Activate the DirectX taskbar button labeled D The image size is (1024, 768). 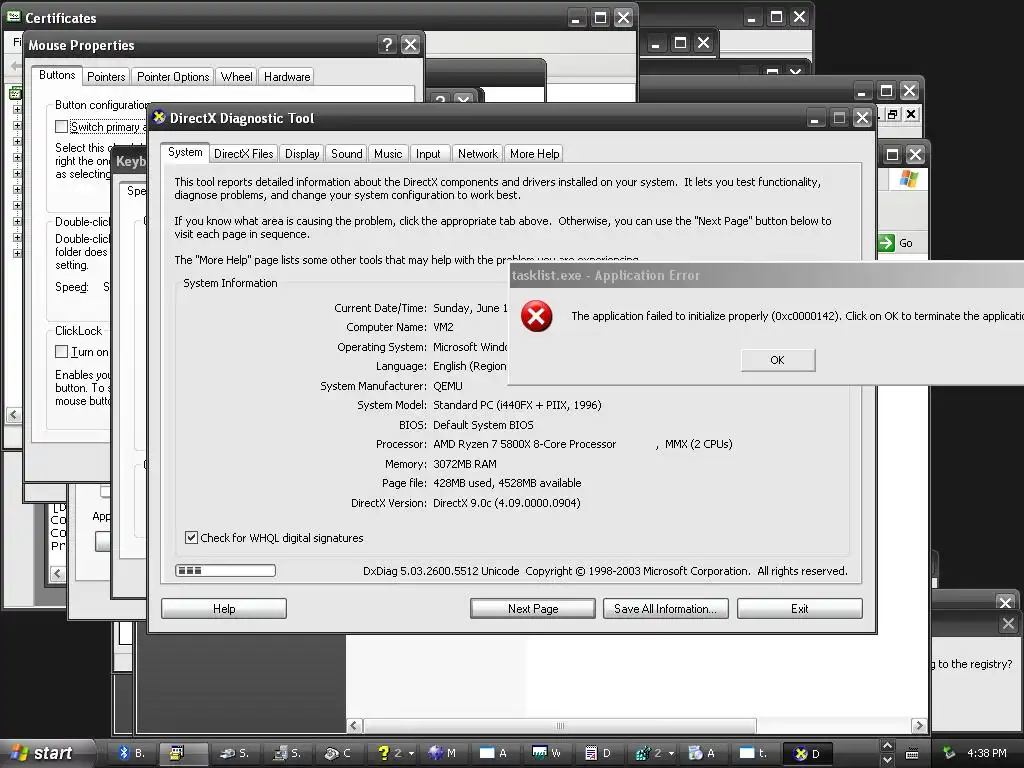coord(808,753)
